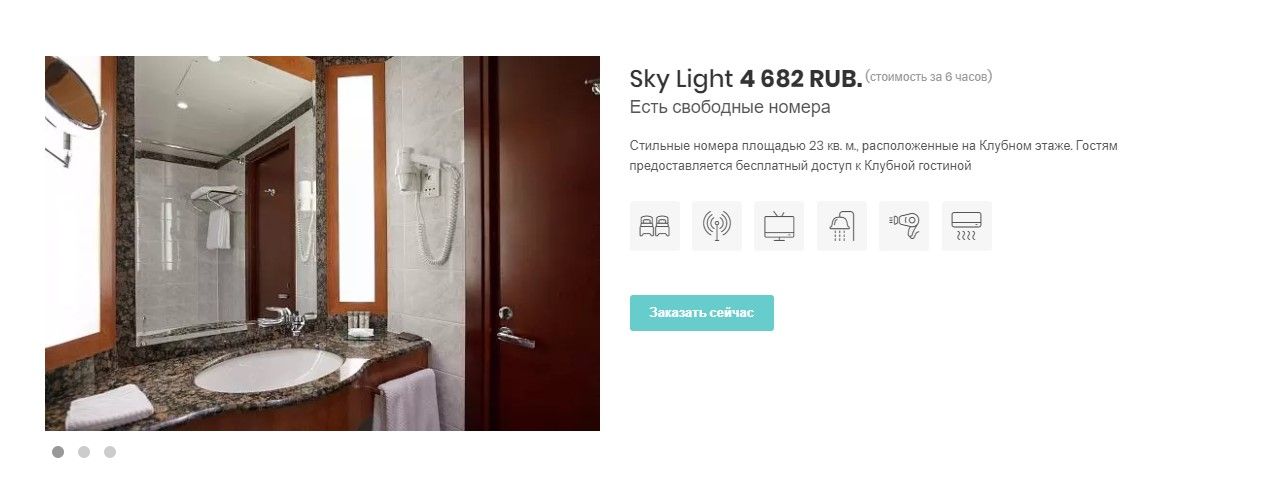The image size is (1279, 488).
Task: Select the Wi-Fi antenna amenity icon
Action: (717, 226)
